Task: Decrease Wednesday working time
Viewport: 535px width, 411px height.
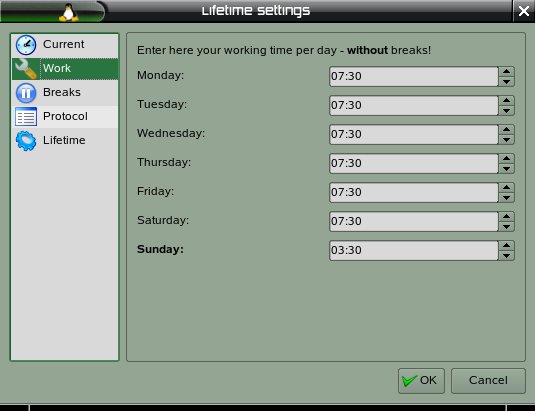Action: pyautogui.click(x=506, y=140)
